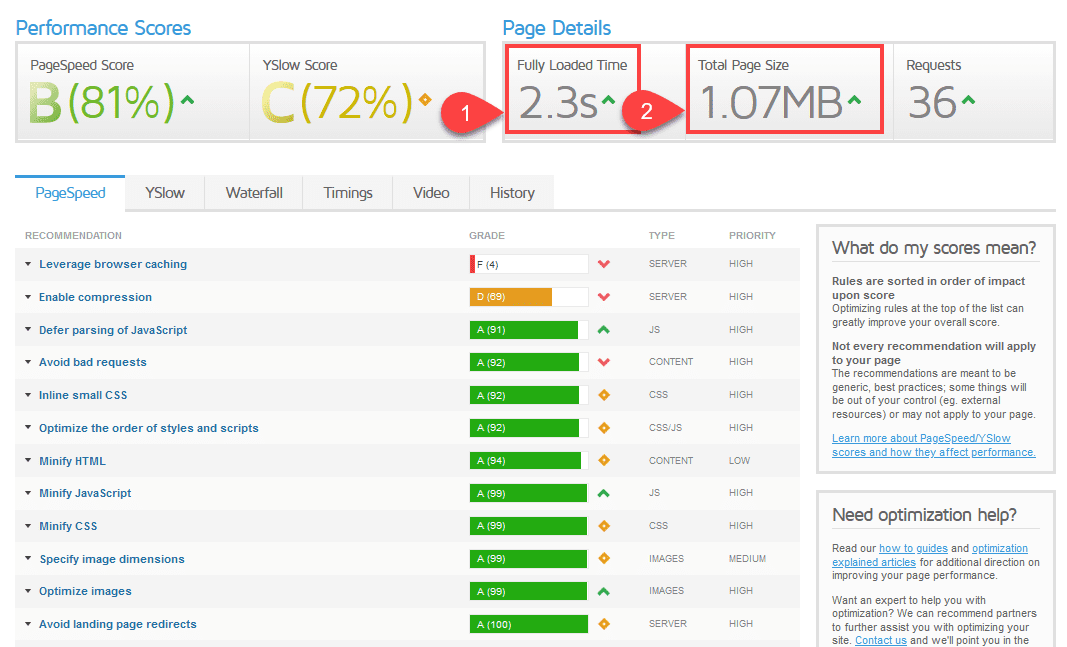1067x647 pixels.
Task: Click the orange diamond for Inline small CSS
Action: tap(601, 394)
